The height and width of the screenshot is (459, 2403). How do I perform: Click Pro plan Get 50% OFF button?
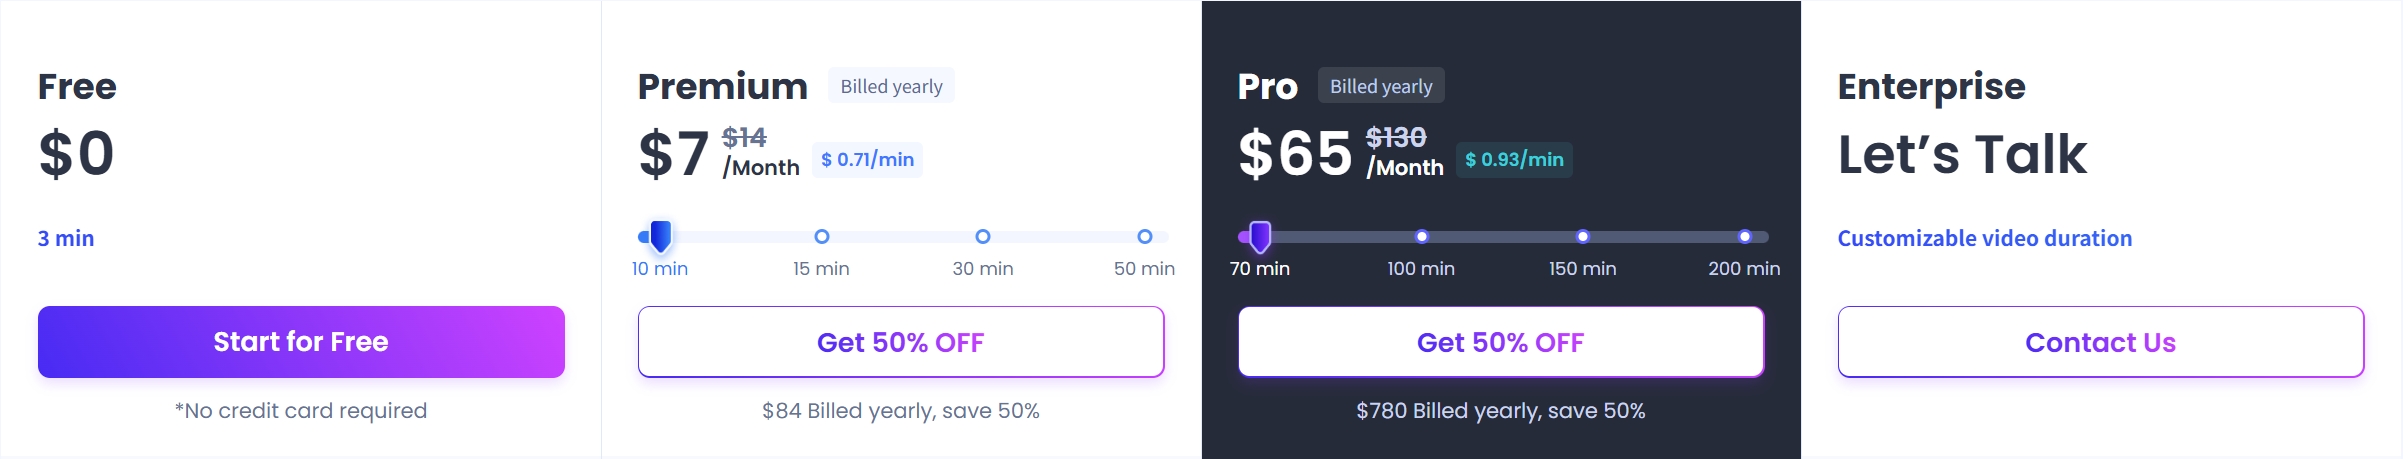coord(1500,342)
